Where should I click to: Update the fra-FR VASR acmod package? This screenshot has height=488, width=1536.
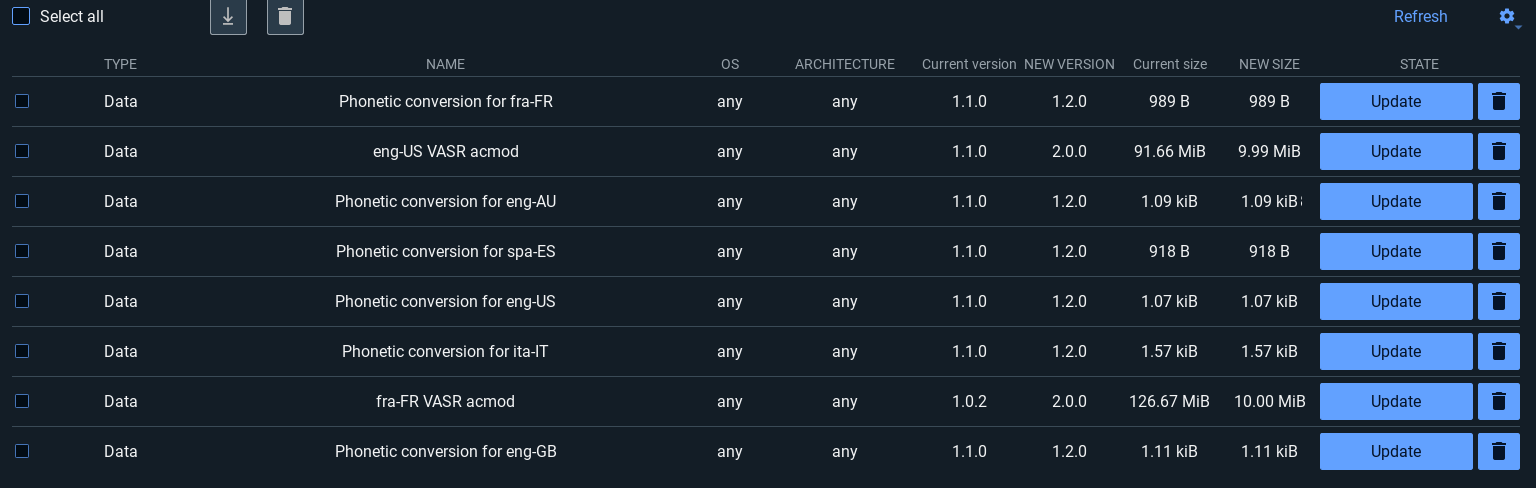tap(1395, 401)
